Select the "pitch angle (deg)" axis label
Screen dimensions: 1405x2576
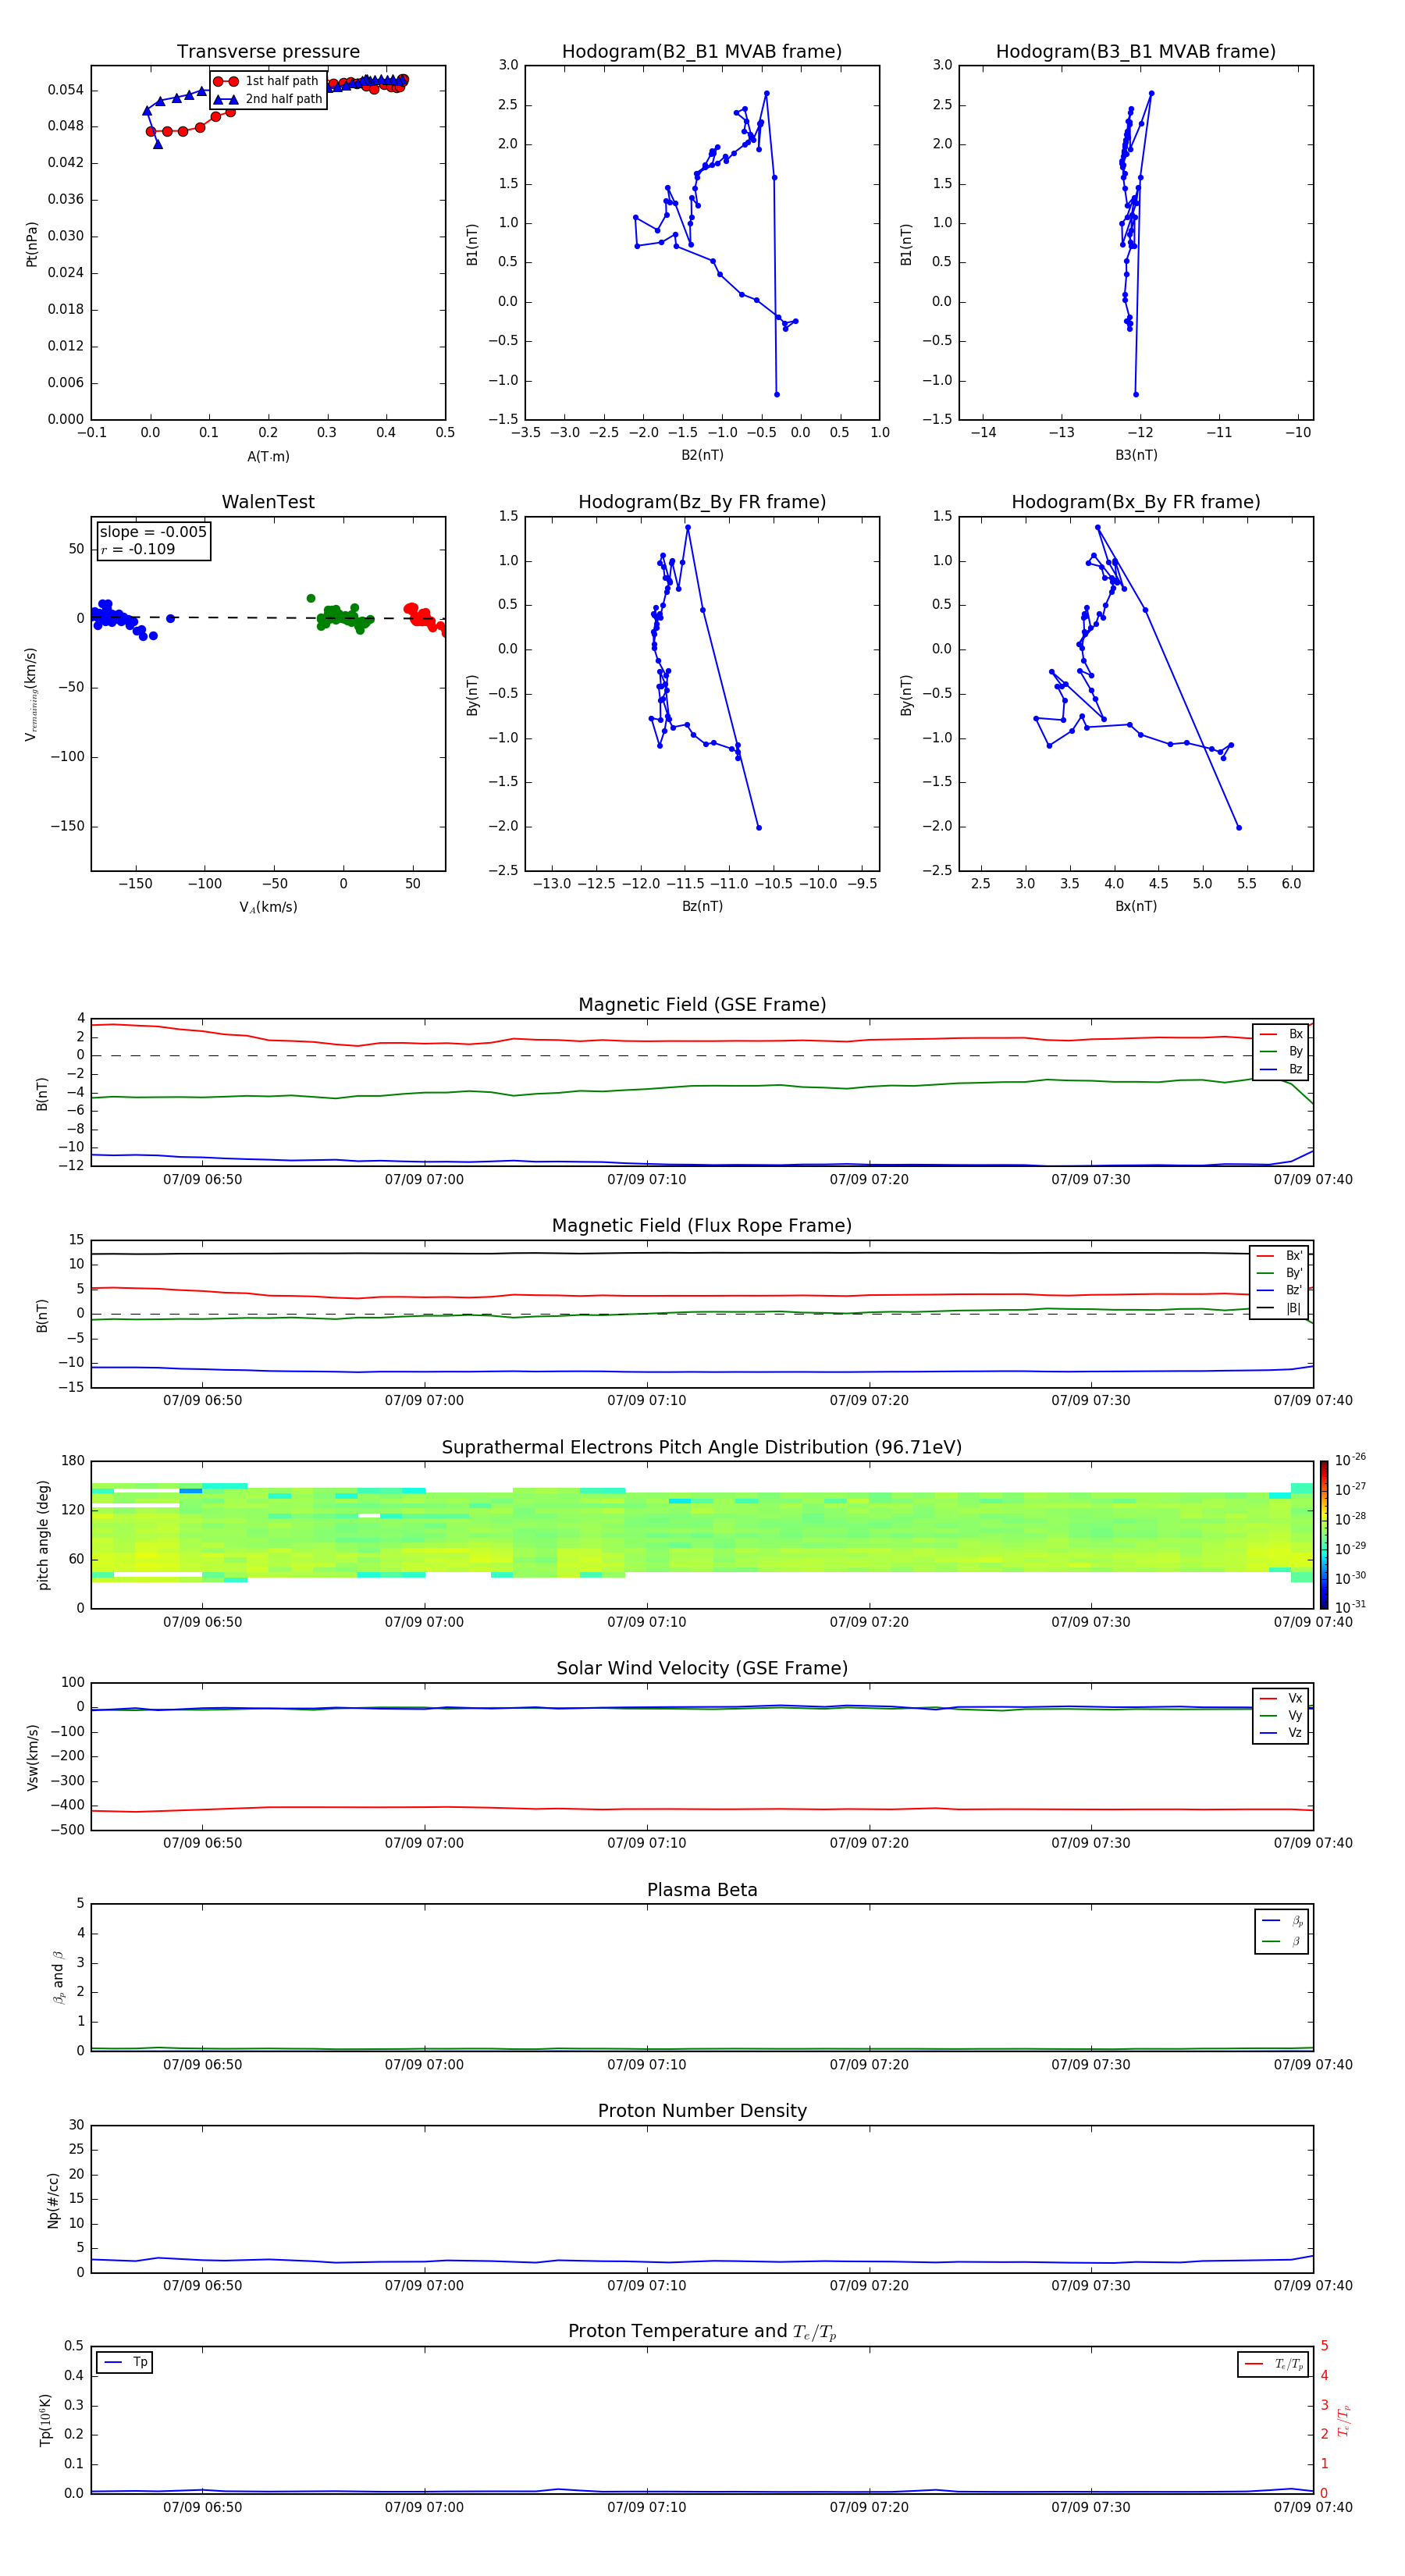click(x=43, y=1535)
